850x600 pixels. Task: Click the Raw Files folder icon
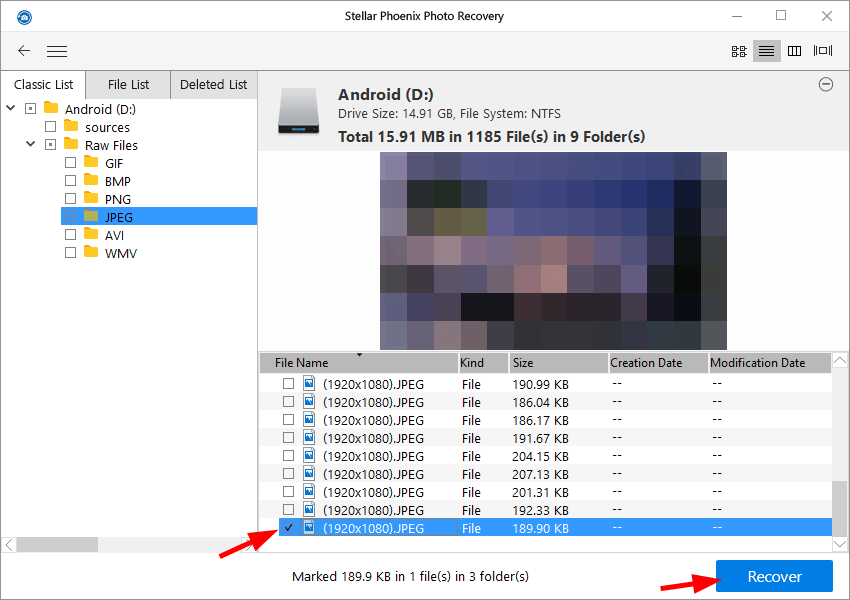click(x=71, y=144)
